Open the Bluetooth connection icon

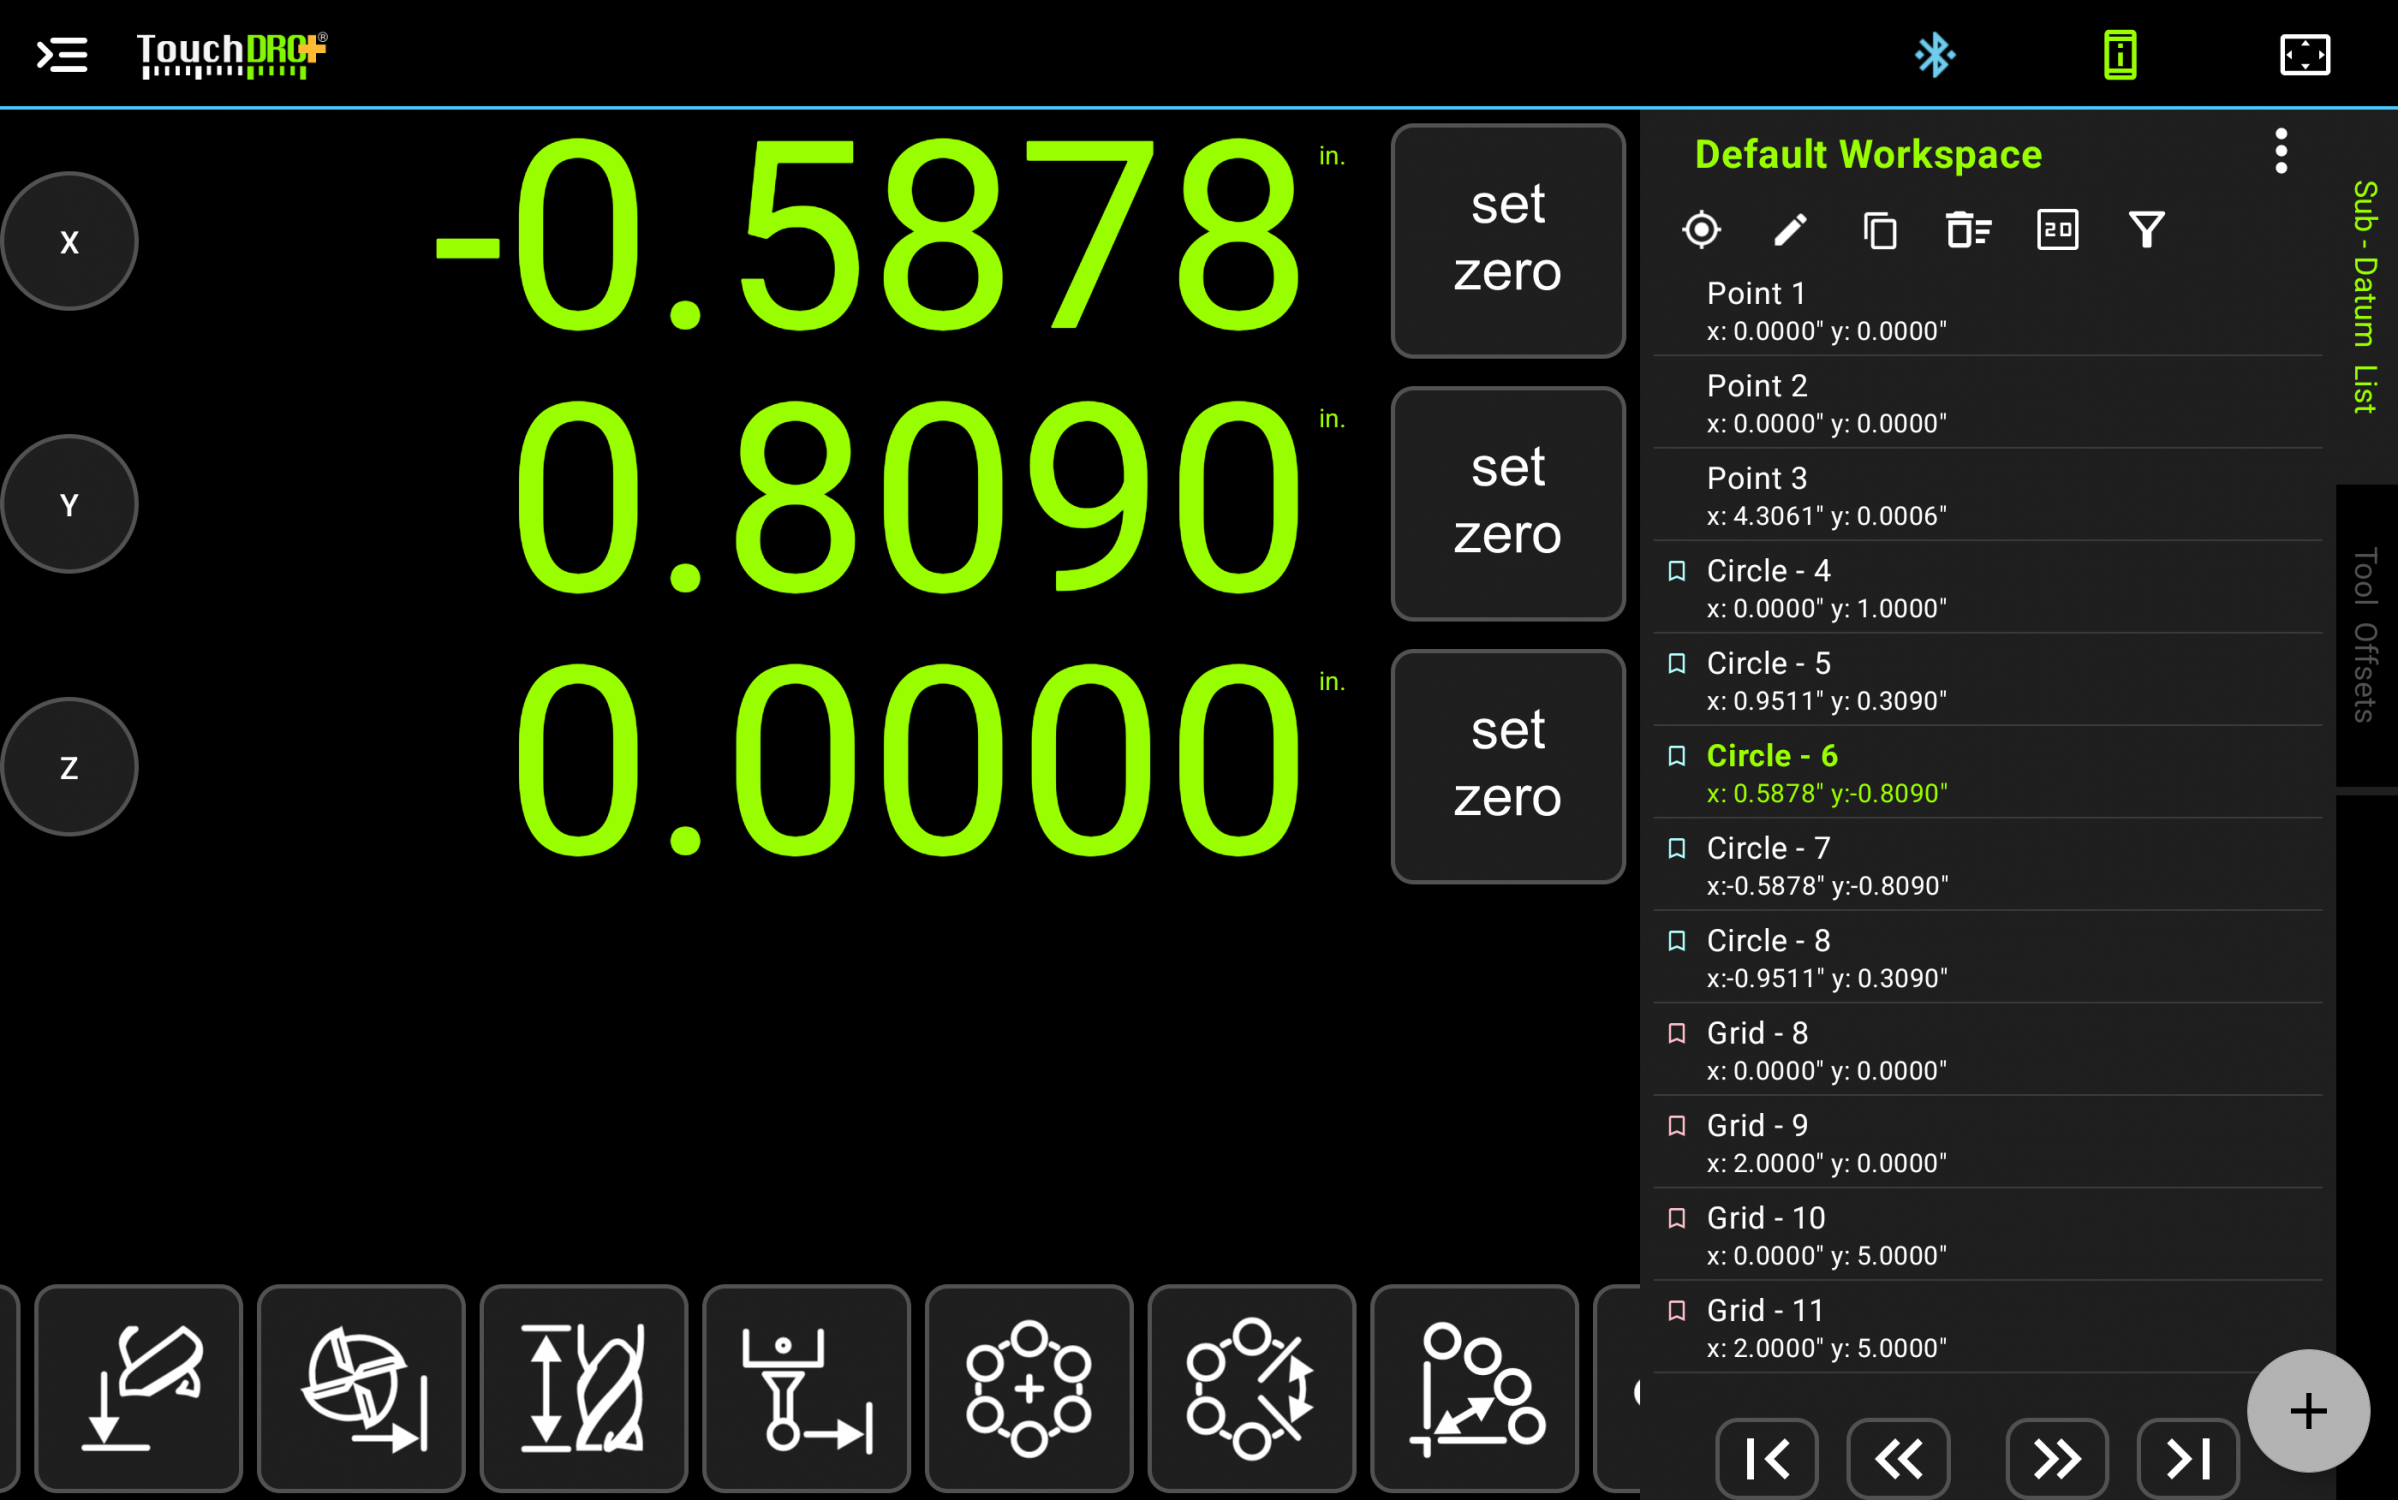[x=1934, y=55]
